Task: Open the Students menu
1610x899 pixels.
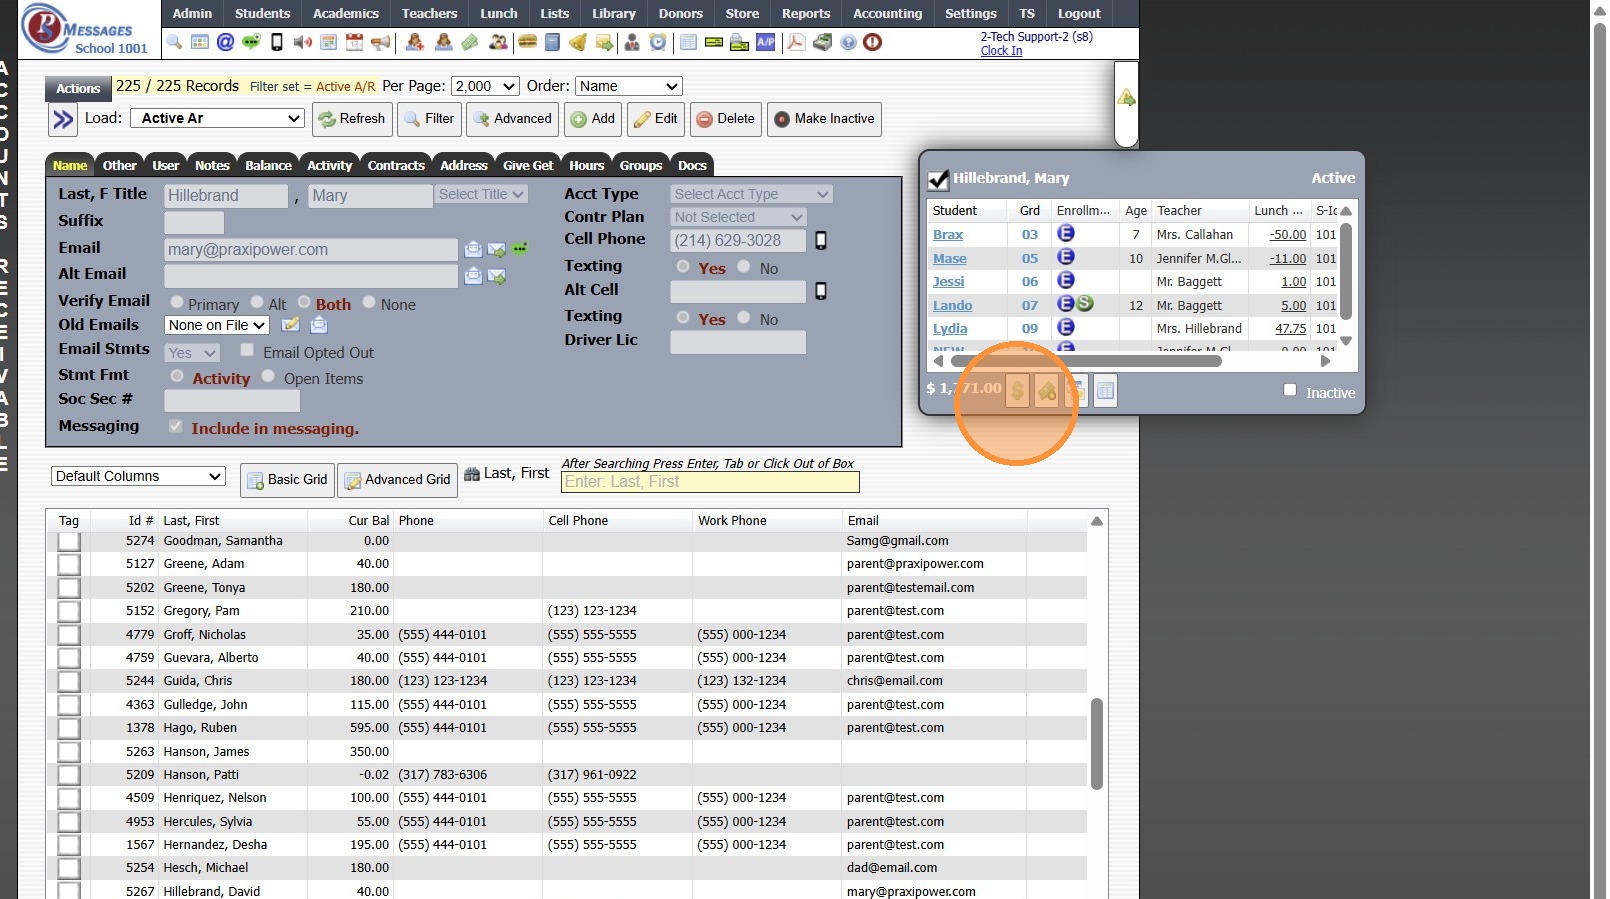Action: click(262, 13)
